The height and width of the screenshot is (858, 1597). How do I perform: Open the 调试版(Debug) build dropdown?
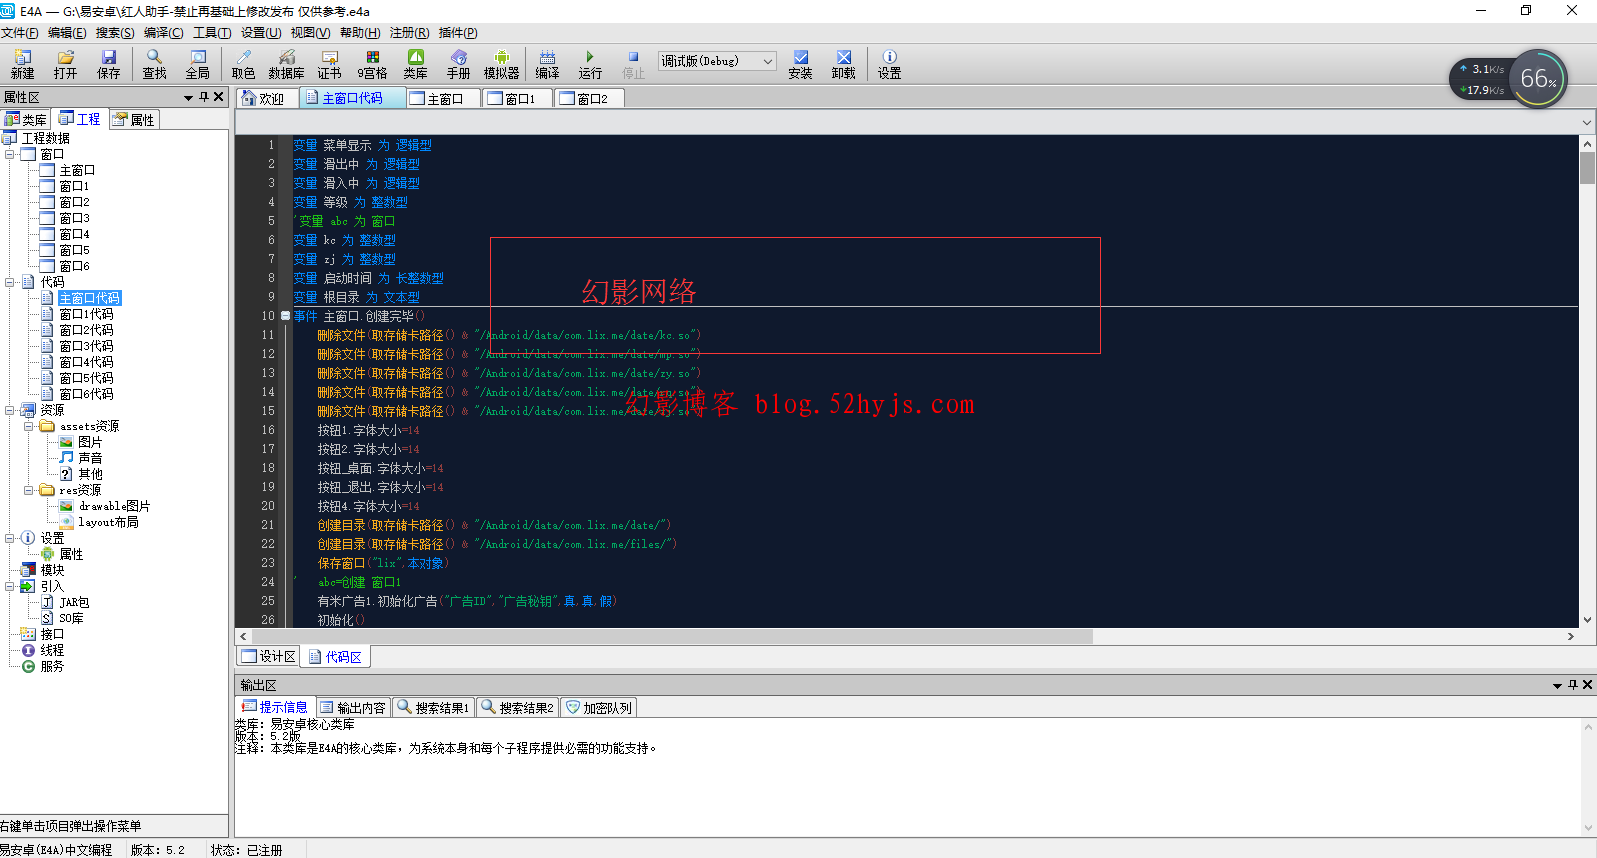pyautogui.click(x=768, y=61)
